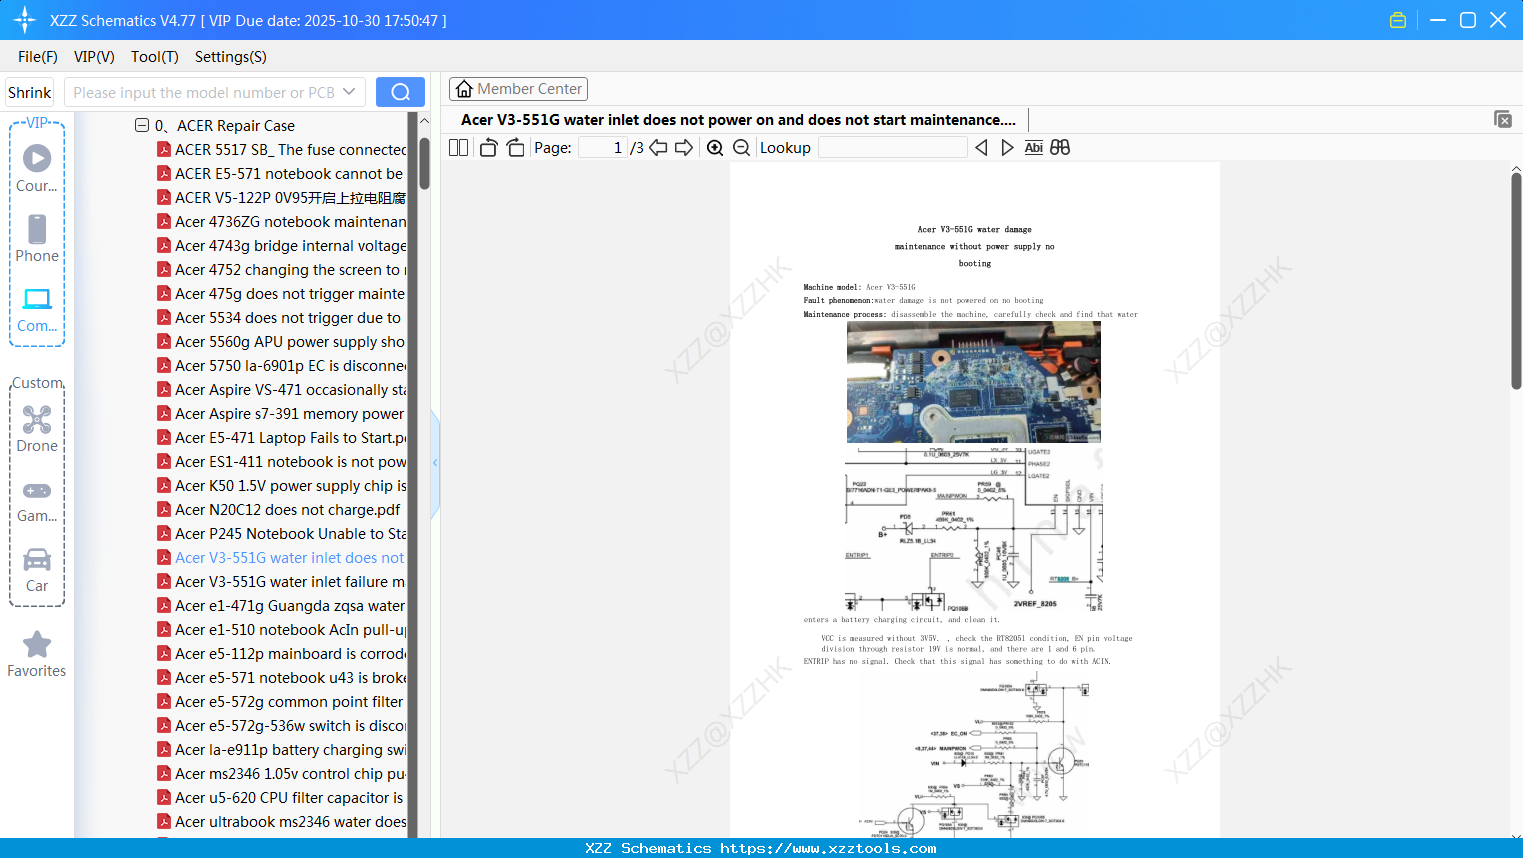Open Acer ms2346 1.05v control chip

[291, 774]
